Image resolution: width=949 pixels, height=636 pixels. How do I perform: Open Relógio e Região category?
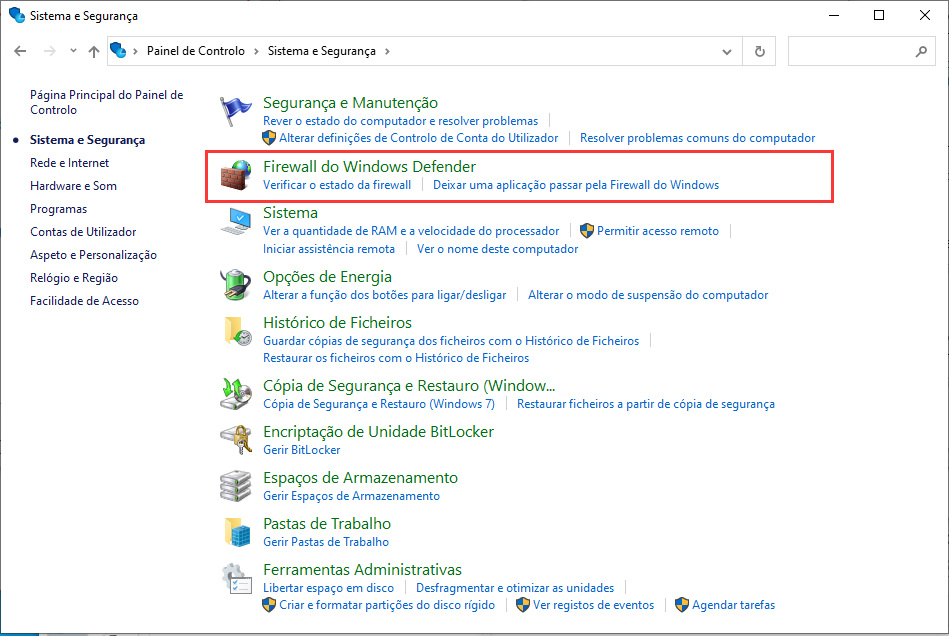pos(74,278)
